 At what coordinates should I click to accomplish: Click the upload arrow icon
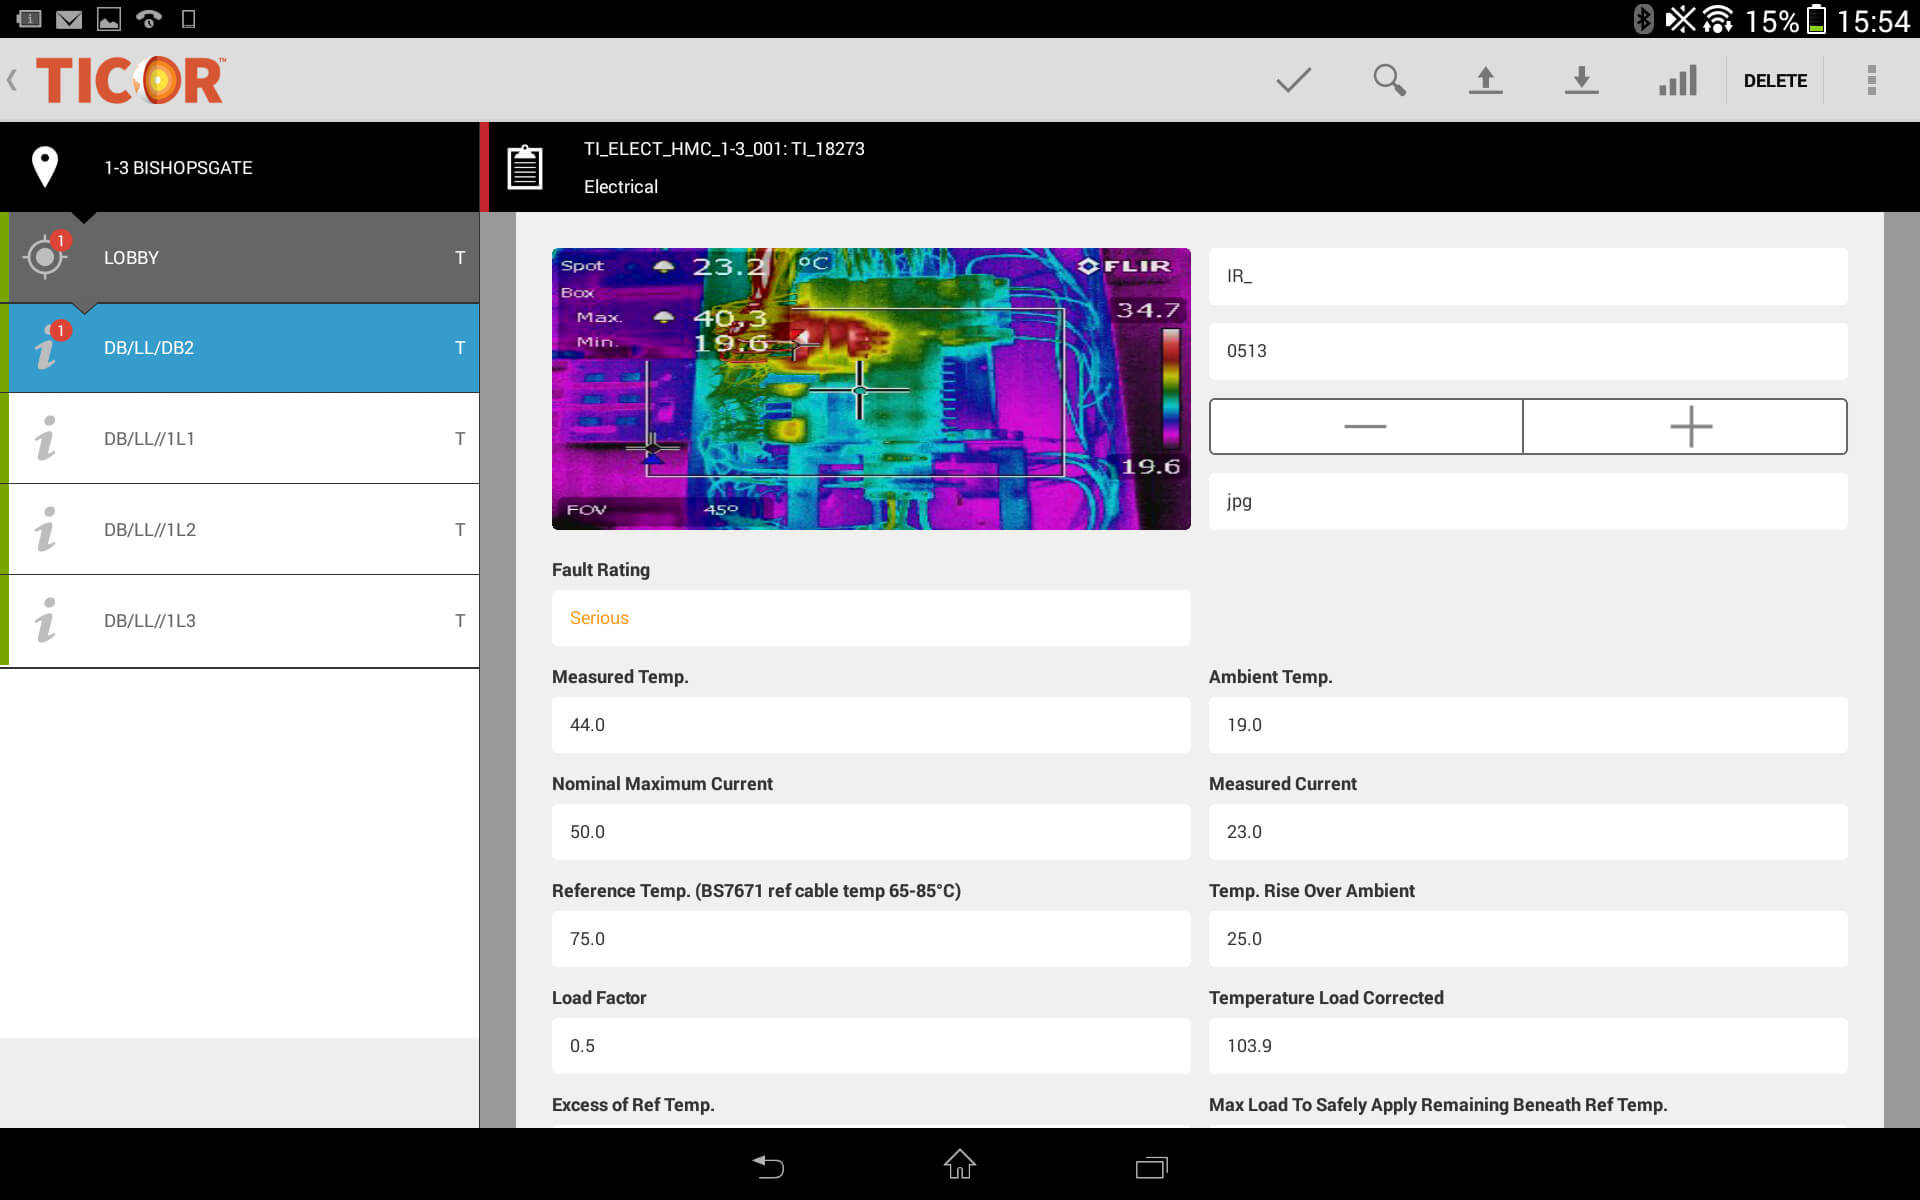point(1485,79)
